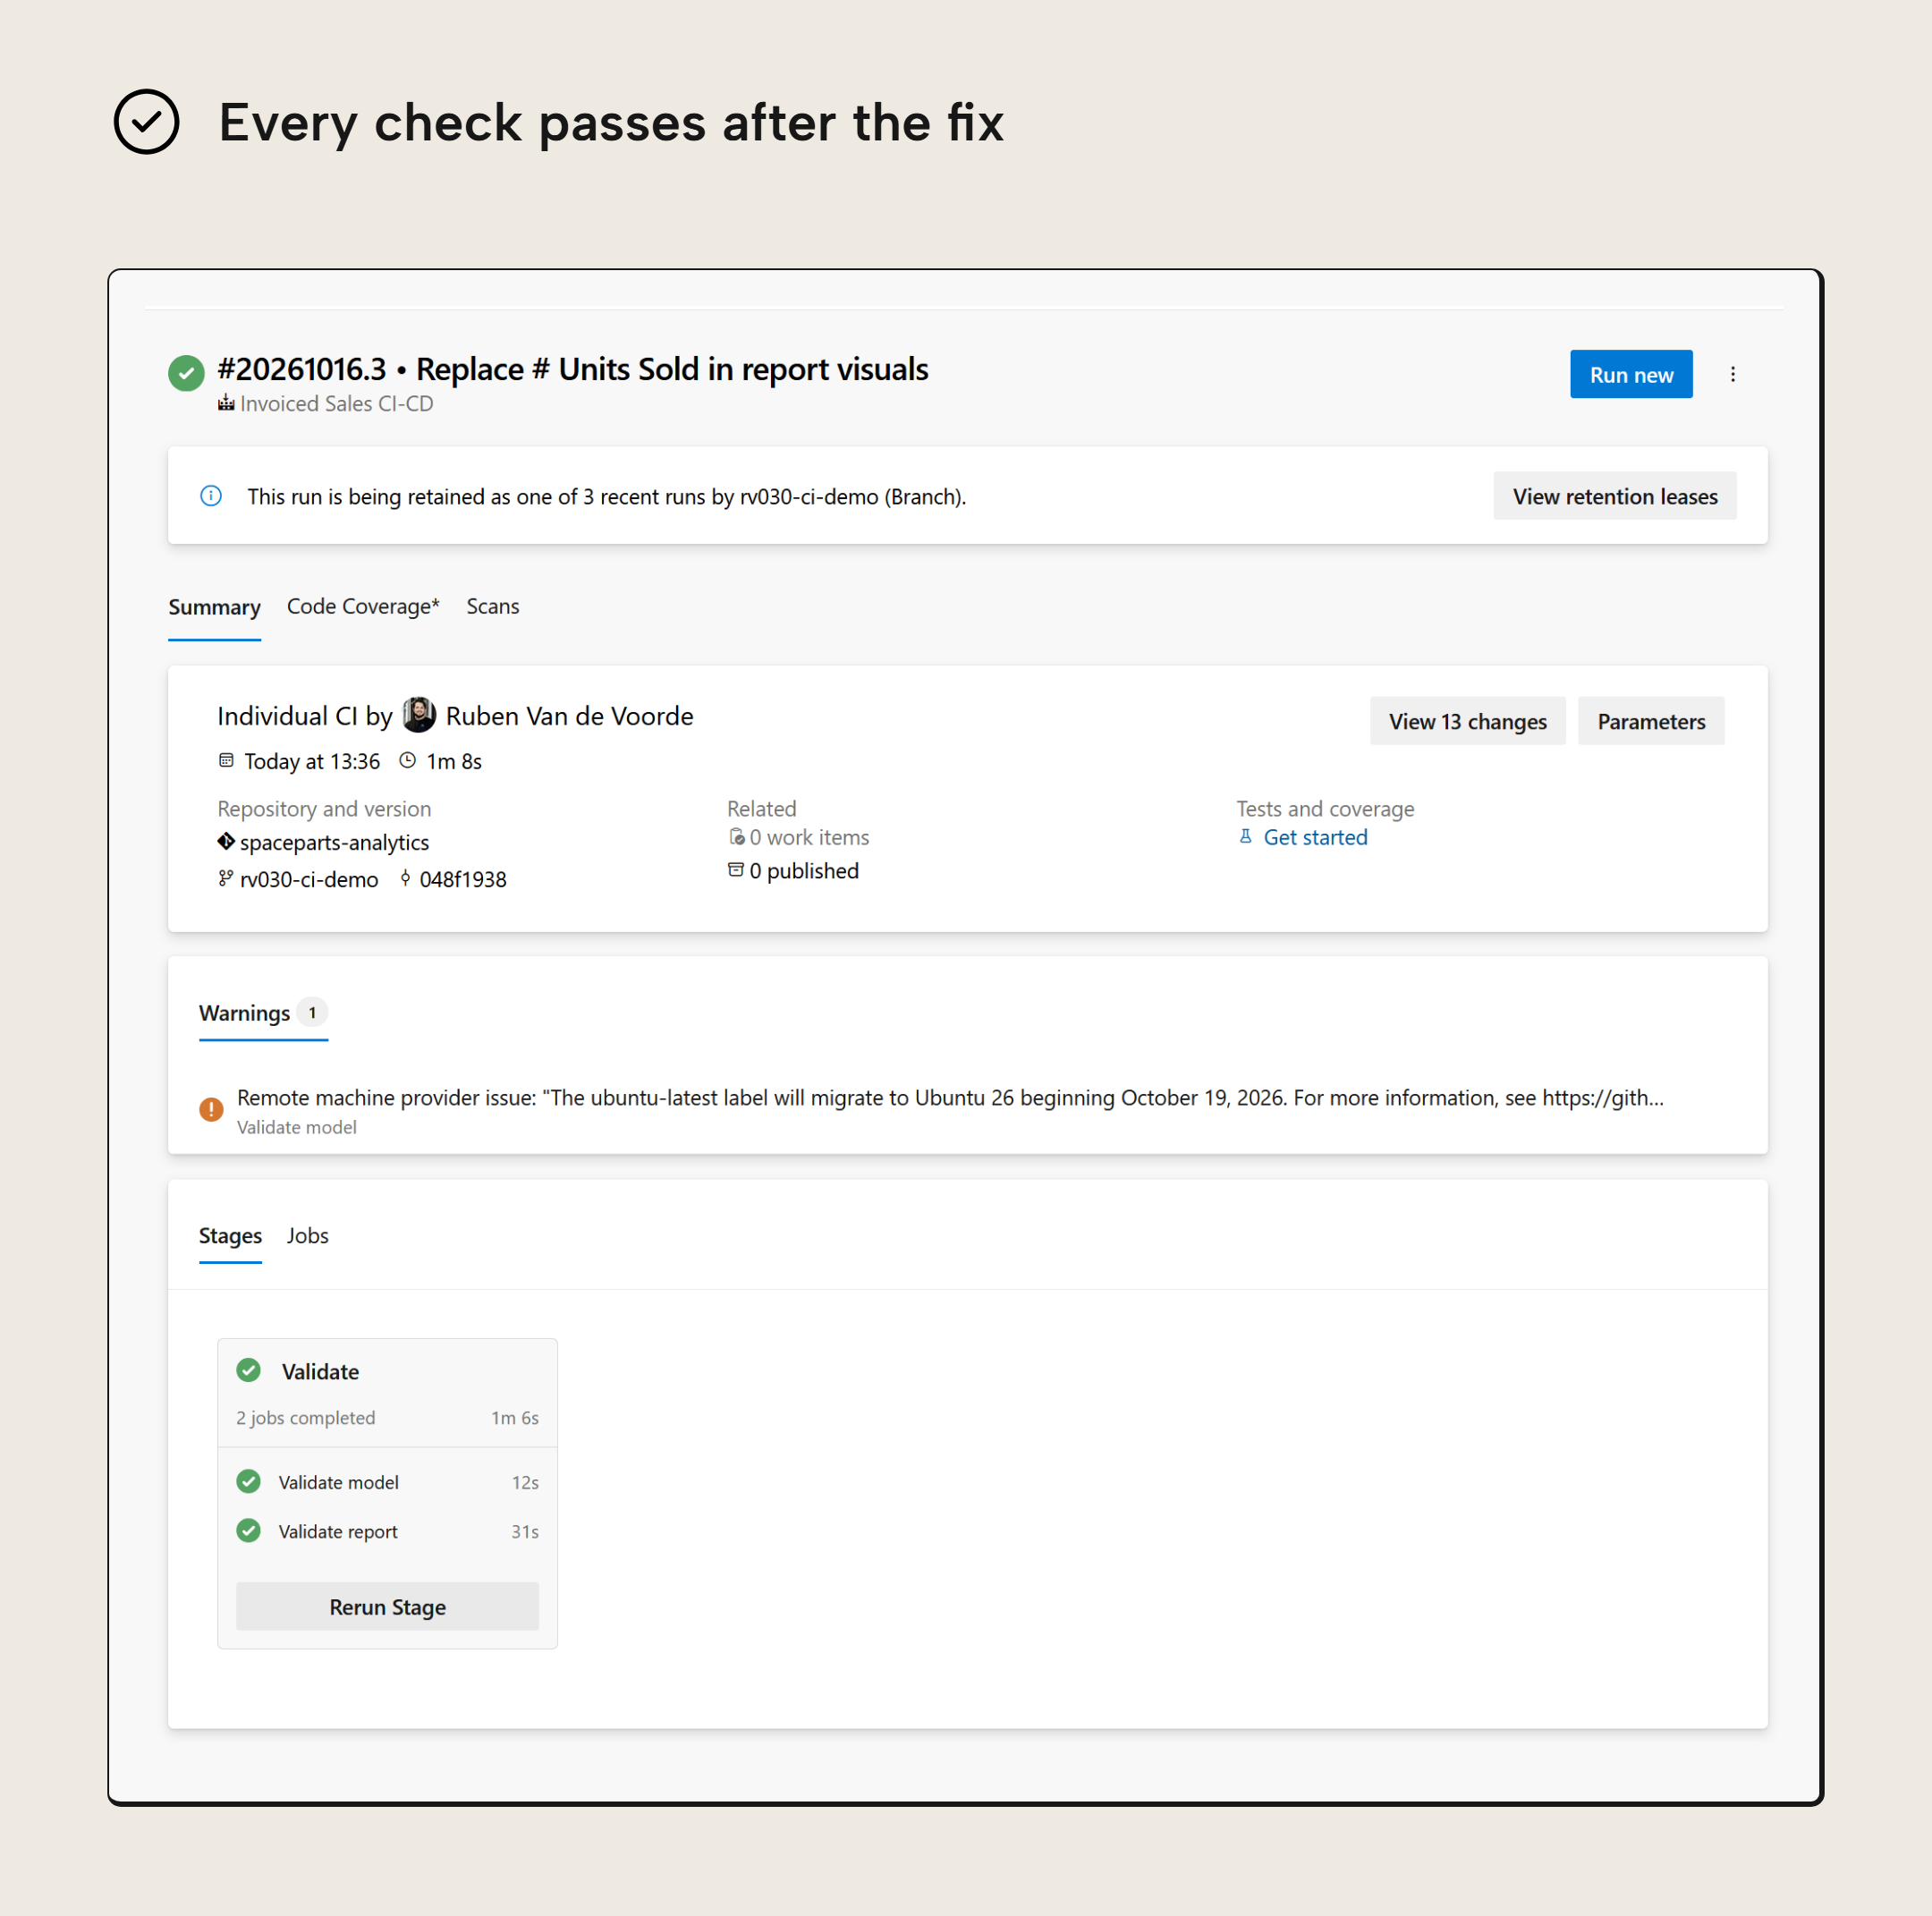
Task: Open the rv030-ci-demo branch link
Action: pyautogui.click(x=309, y=879)
